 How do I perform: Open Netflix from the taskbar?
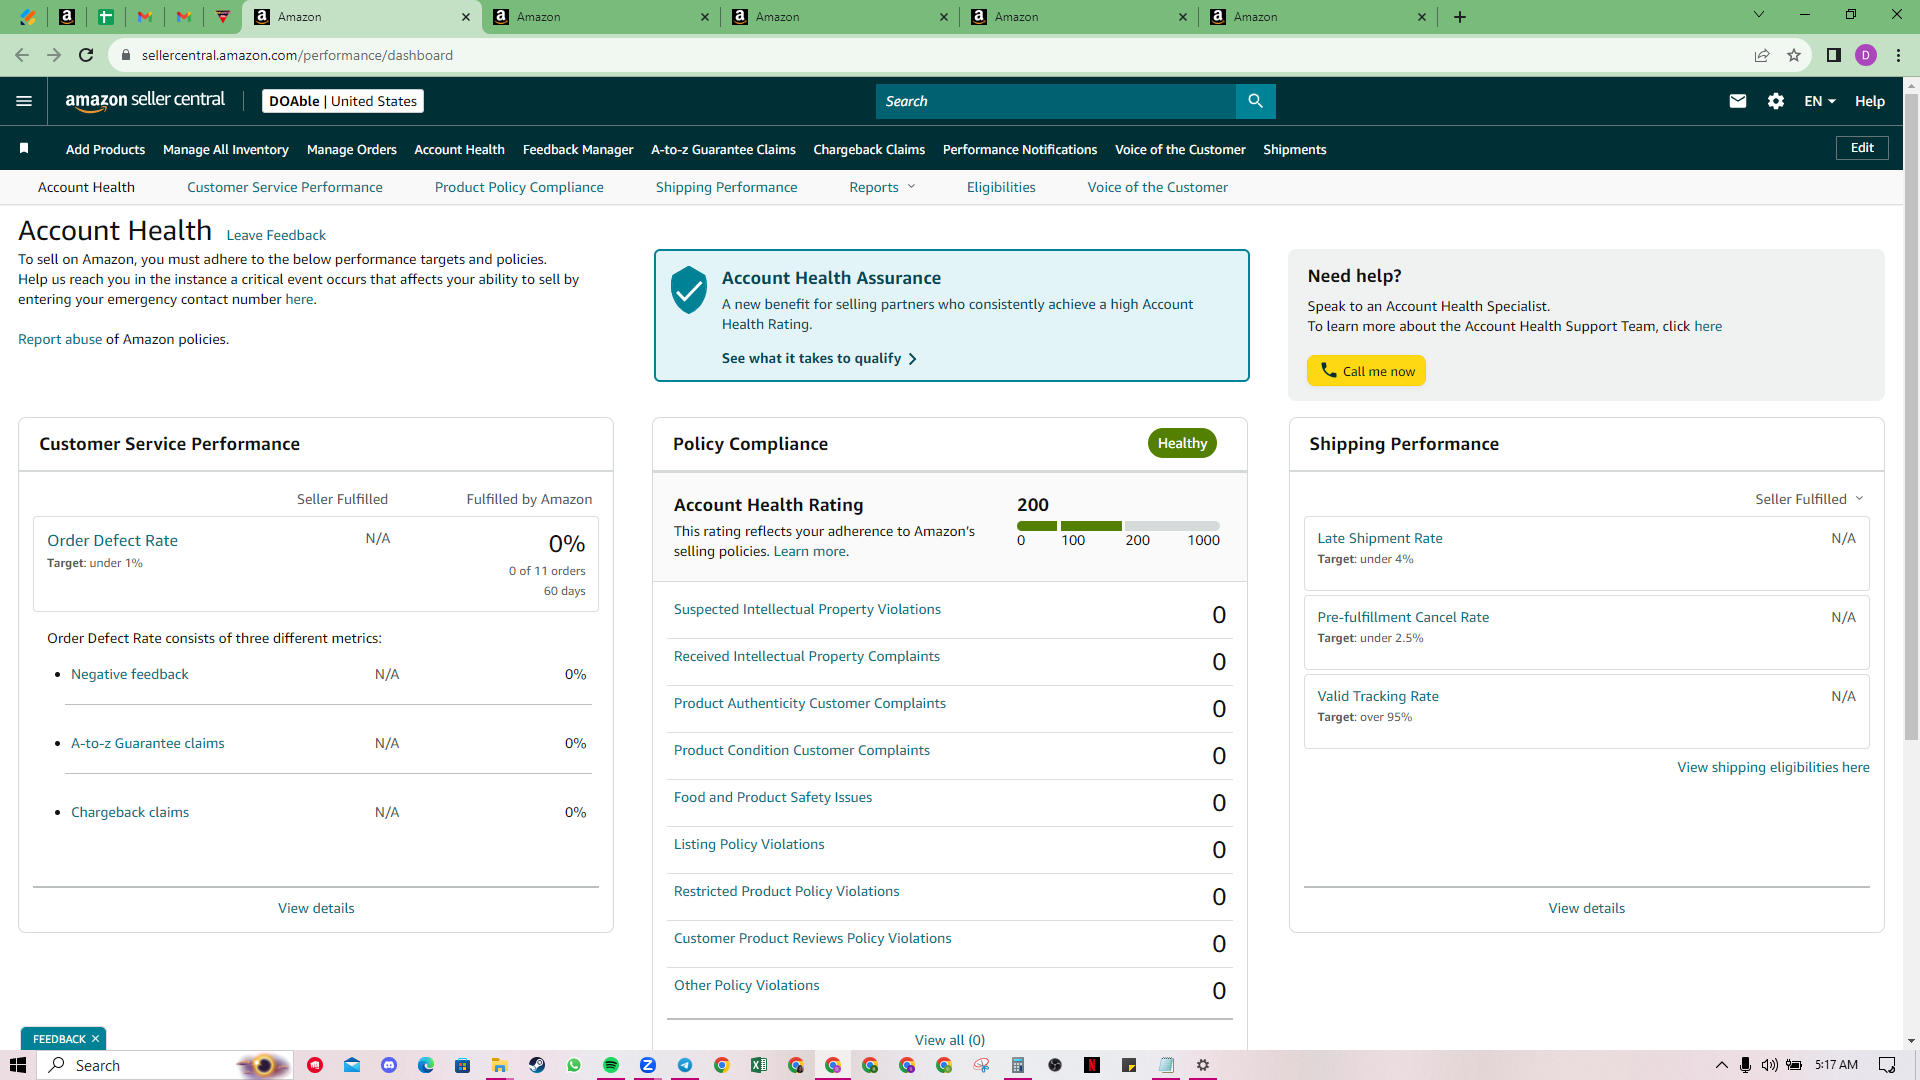1092,1065
